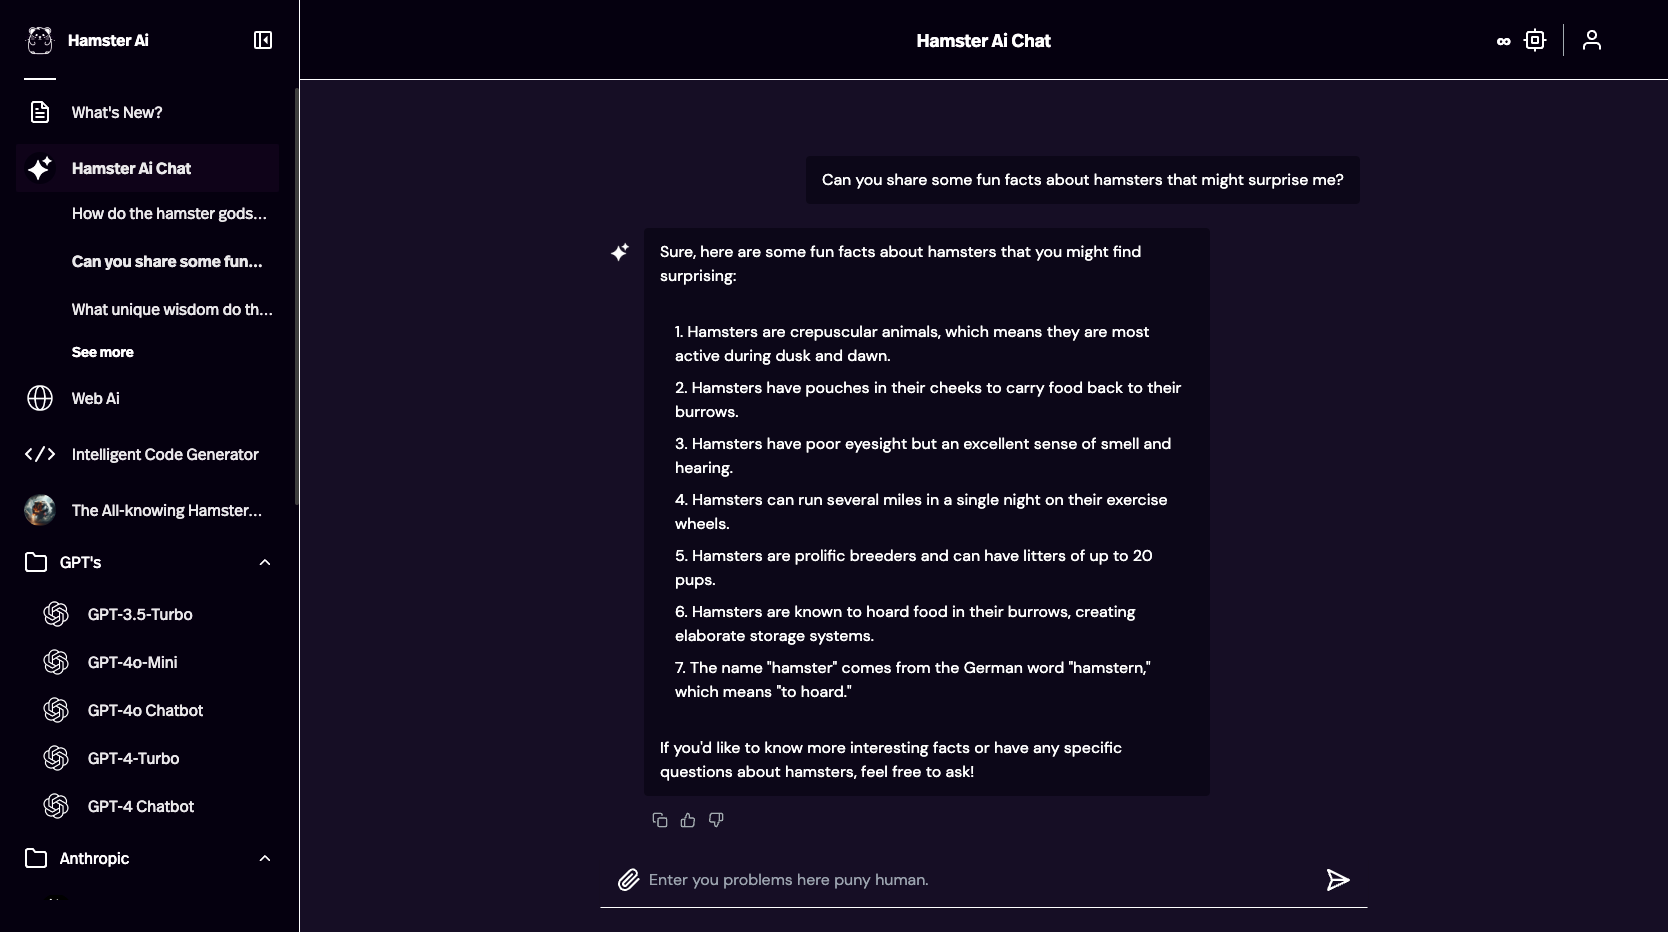
Task: Click the infinity icon in the top toolbar
Action: [x=1503, y=42]
